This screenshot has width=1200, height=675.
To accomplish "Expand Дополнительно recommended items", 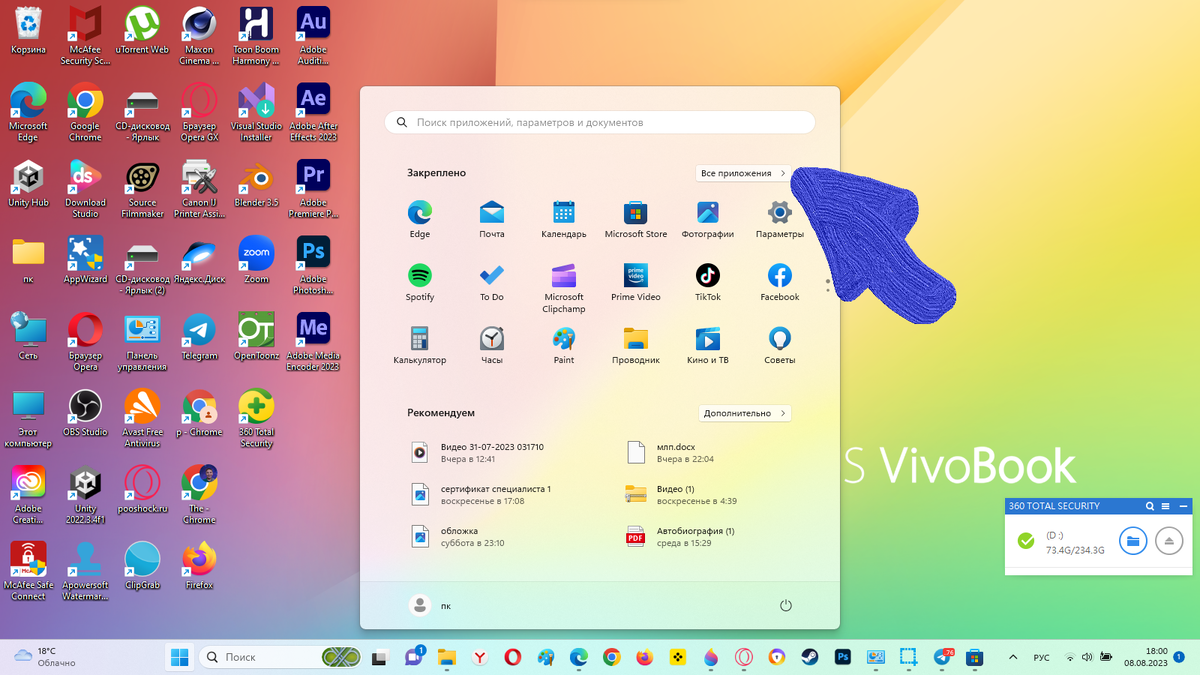I will tap(744, 413).
